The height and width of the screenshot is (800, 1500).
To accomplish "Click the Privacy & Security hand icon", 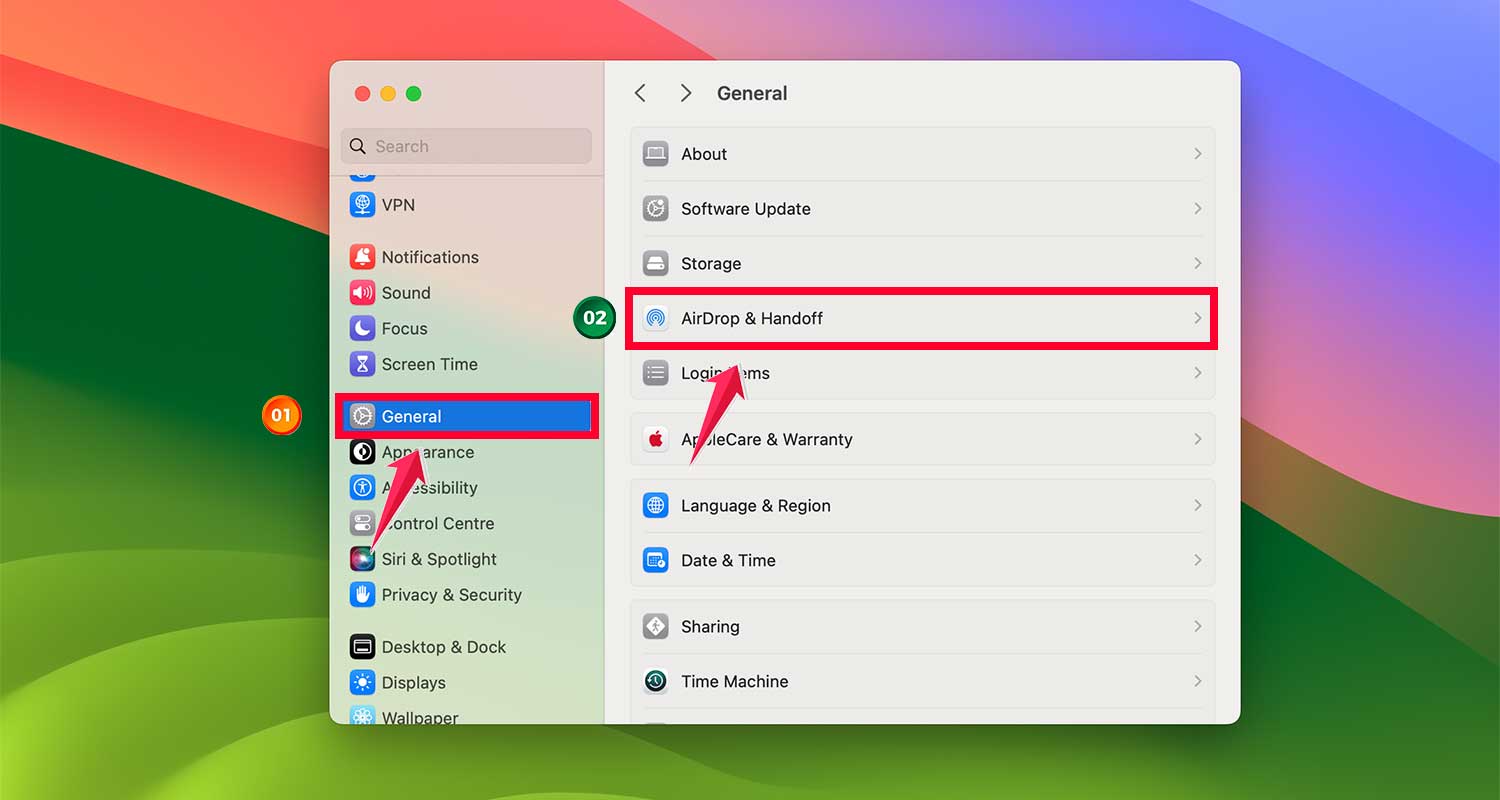I will [x=362, y=594].
